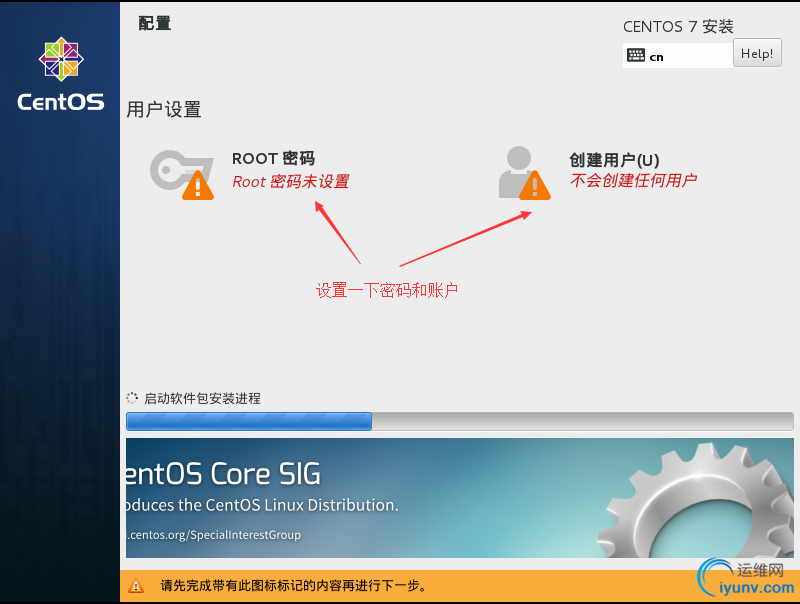800x604 pixels.
Task: Click the centos.org/SpecialInterestGroup link text
Action: 214,535
